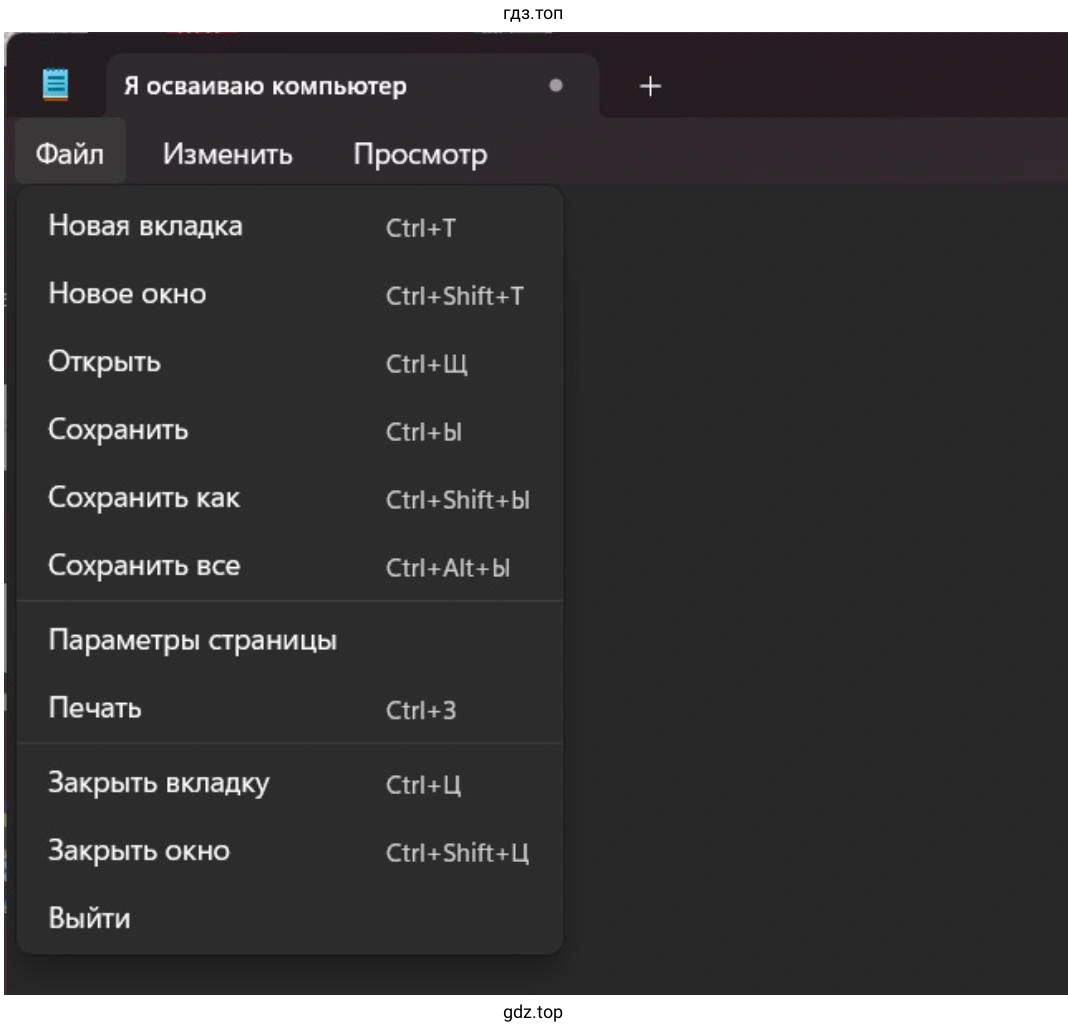Select Сохранить все to save all tabs
Image resolution: width=1068 pixels, height=1032 pixels.
point(144,566)
